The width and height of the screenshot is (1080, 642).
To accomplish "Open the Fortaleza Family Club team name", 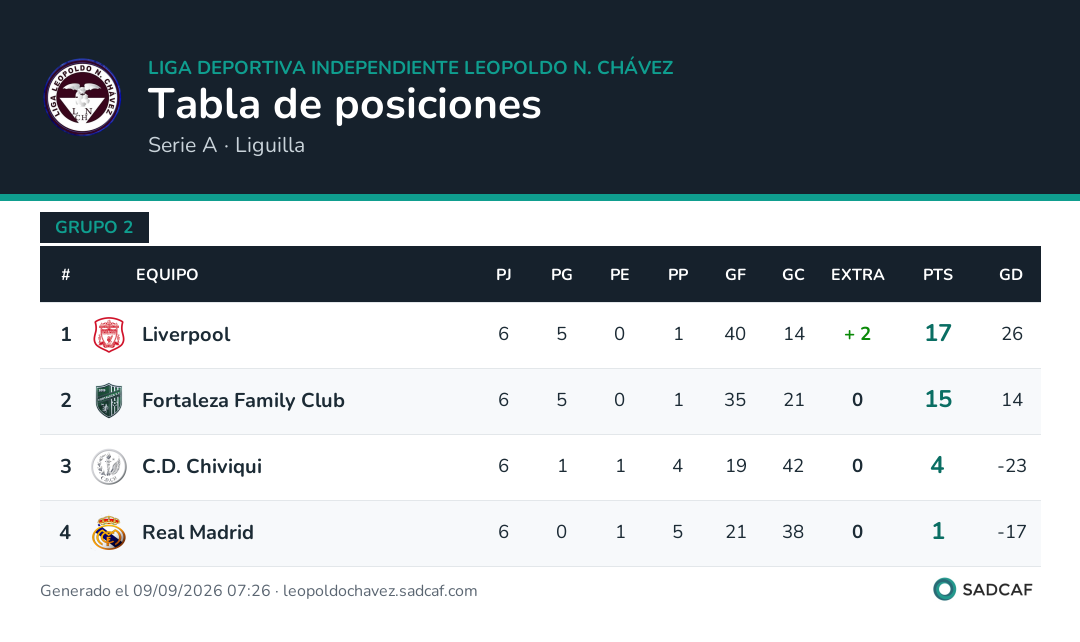I will (243, 401).
